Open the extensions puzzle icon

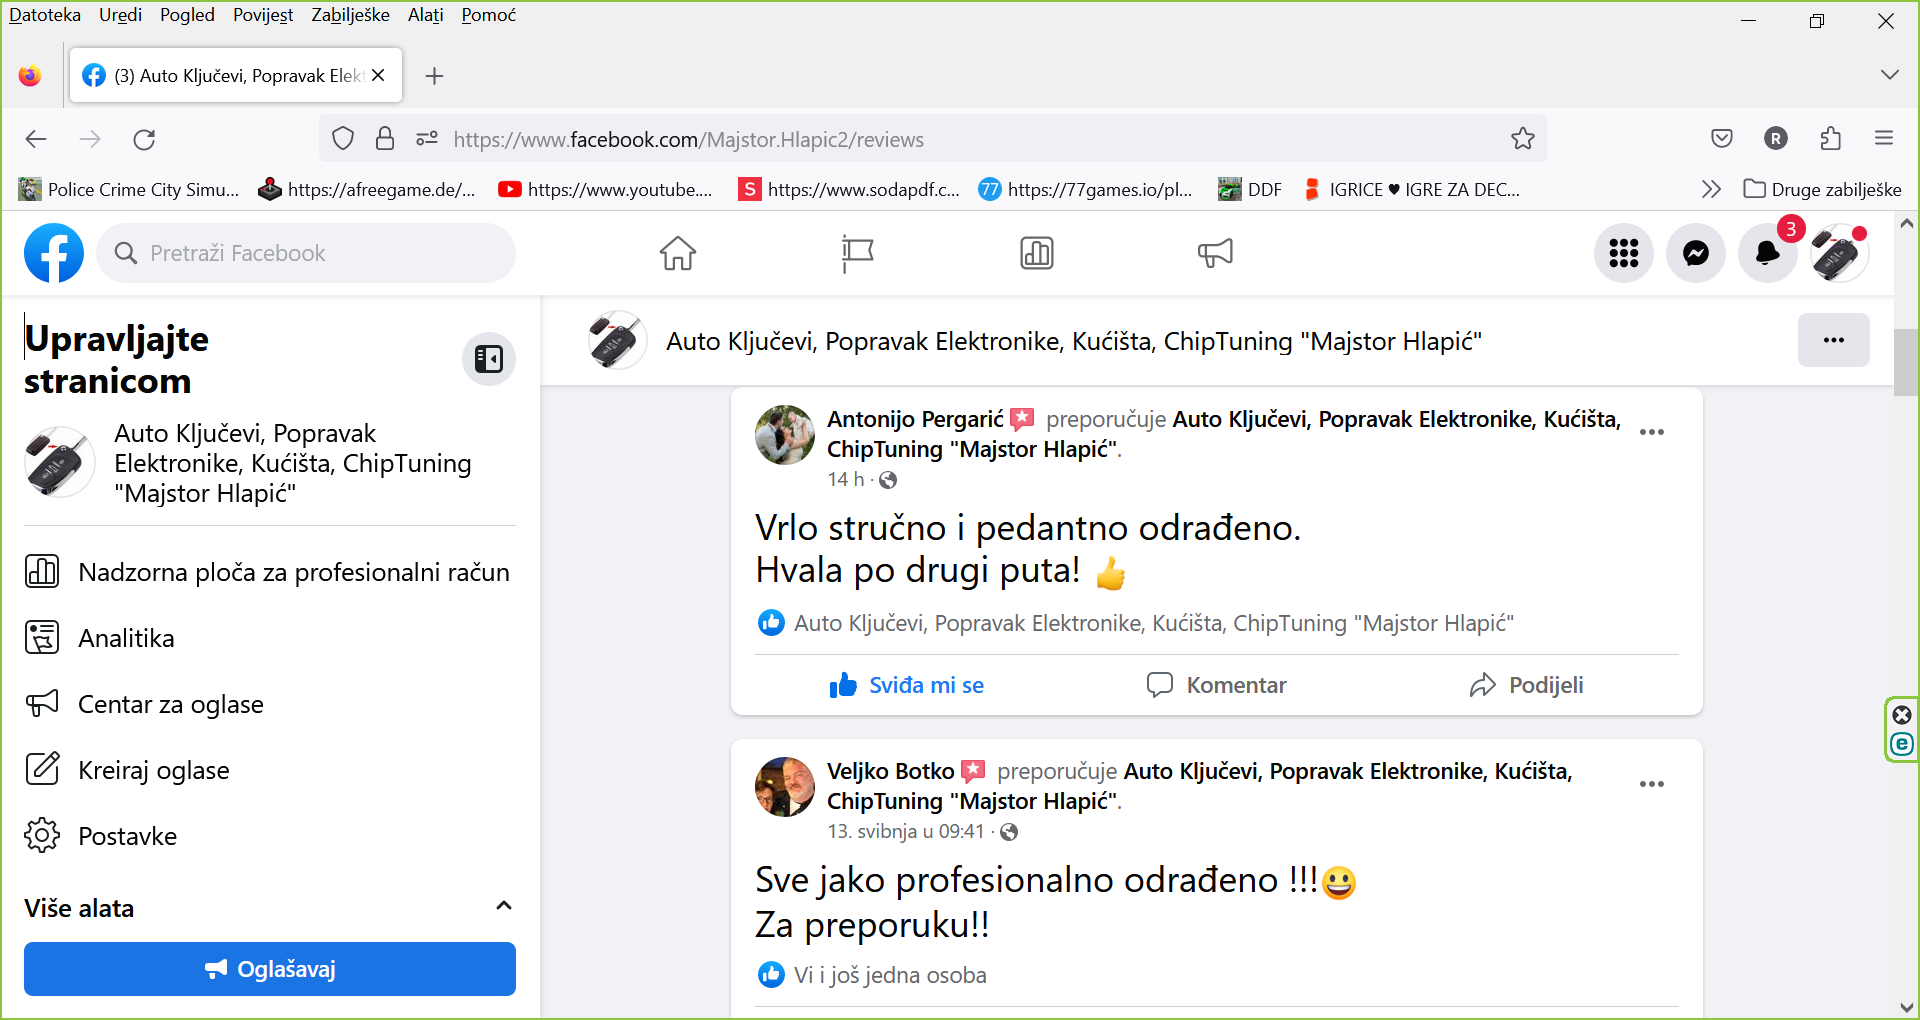(1830, 139)
